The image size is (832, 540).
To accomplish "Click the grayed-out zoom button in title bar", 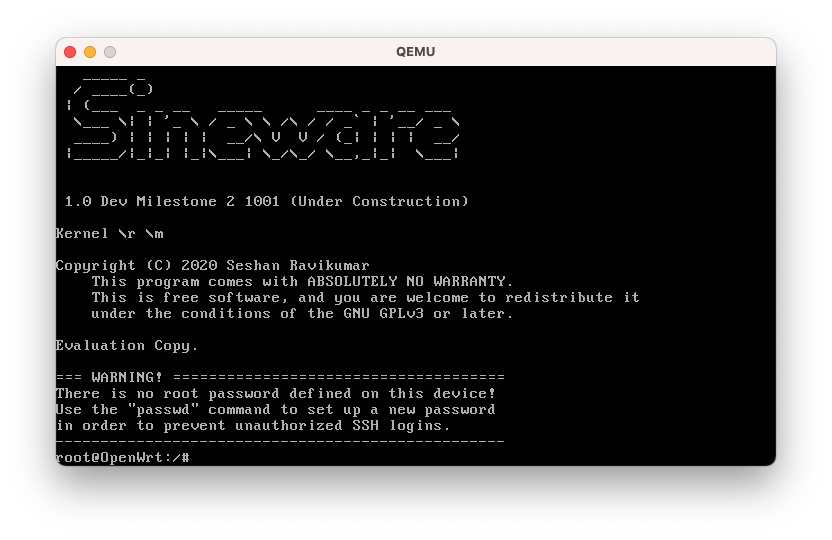I will [x=110, y=52].
